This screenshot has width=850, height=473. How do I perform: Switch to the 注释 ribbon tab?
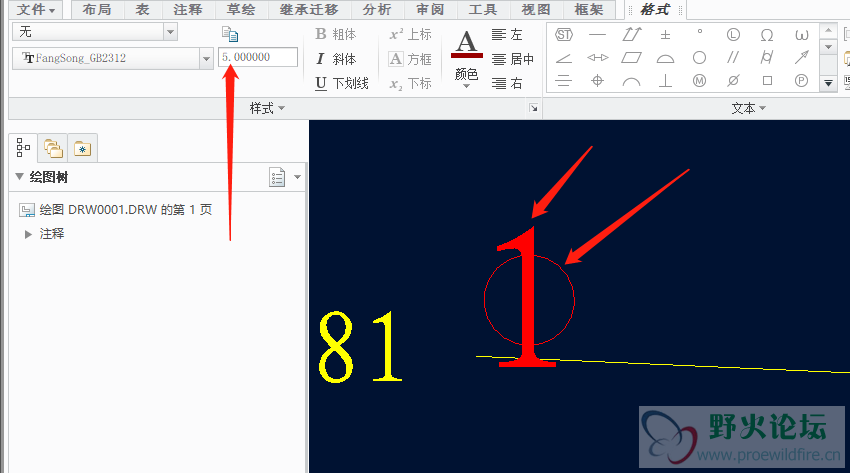(x=188, y=10)
